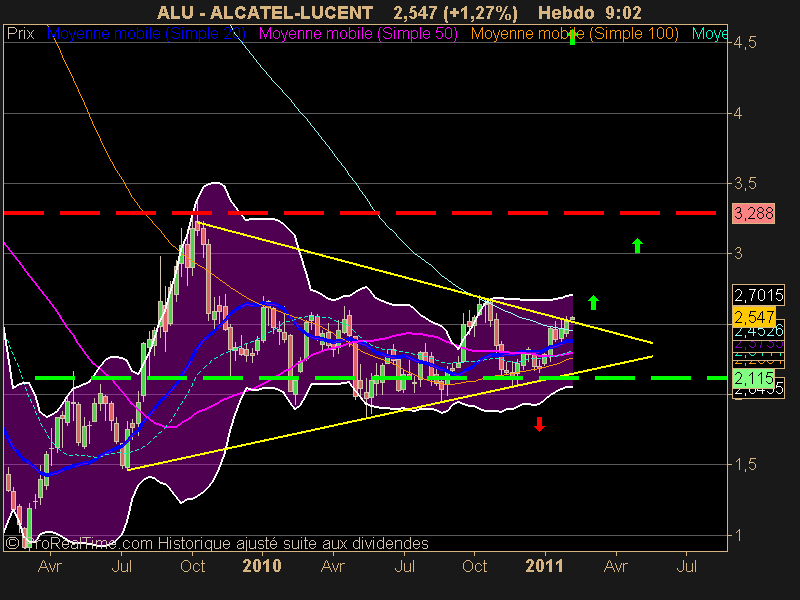The image size is (800, 600).
Task: Click the 'Avr' label right of 2010
Action: pos(333,566)
